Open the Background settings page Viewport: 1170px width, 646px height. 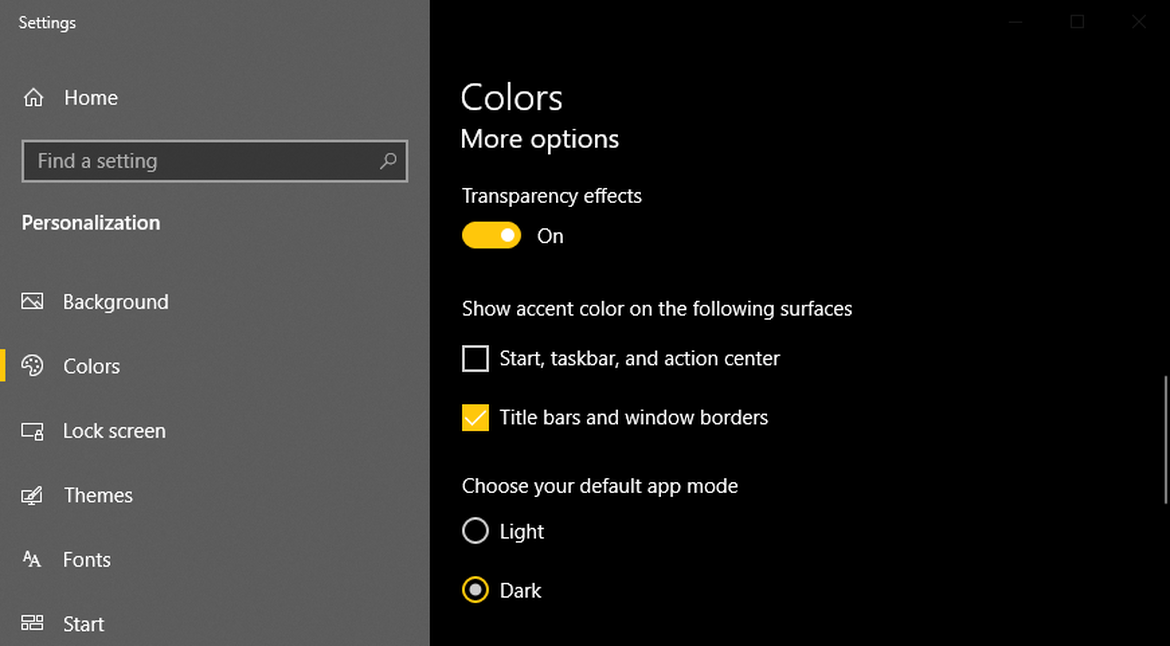[115, 302]
